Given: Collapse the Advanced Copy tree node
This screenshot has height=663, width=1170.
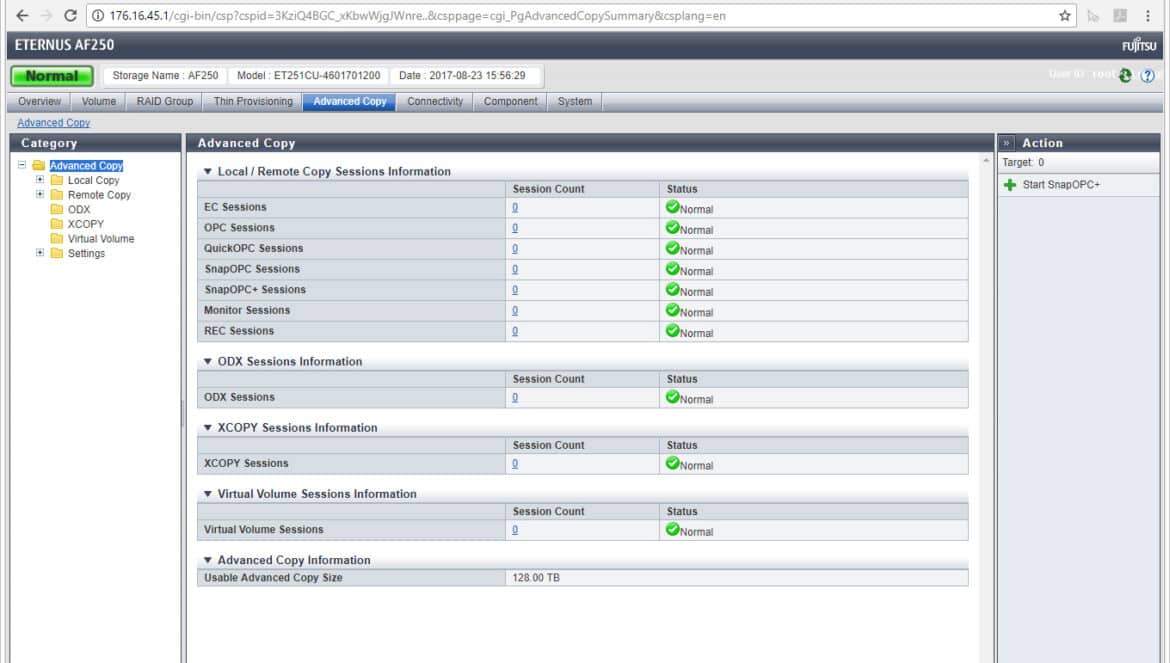Looking at the screenshot, I should pyautogui.click(x=22, y=165).
